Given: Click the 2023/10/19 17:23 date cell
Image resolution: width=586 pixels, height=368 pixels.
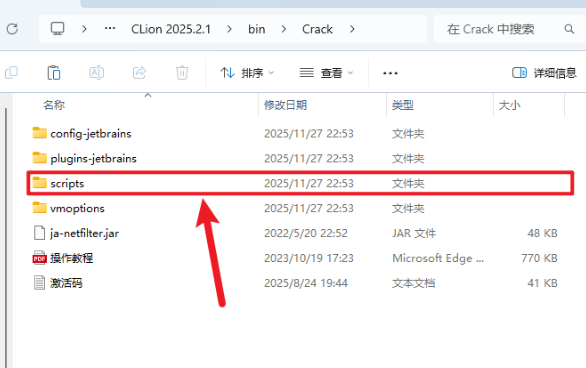Looking at the screenshot, I should (309, 258).
